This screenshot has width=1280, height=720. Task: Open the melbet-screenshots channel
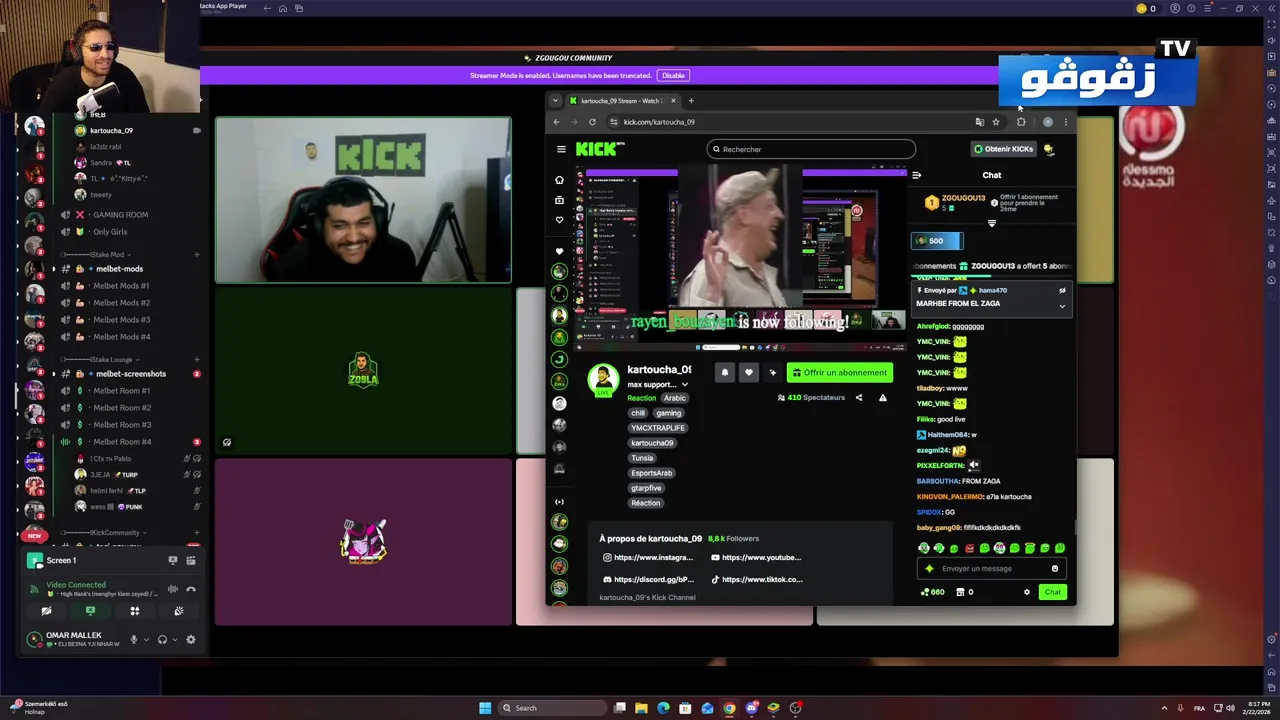click(x=131, y=374)
